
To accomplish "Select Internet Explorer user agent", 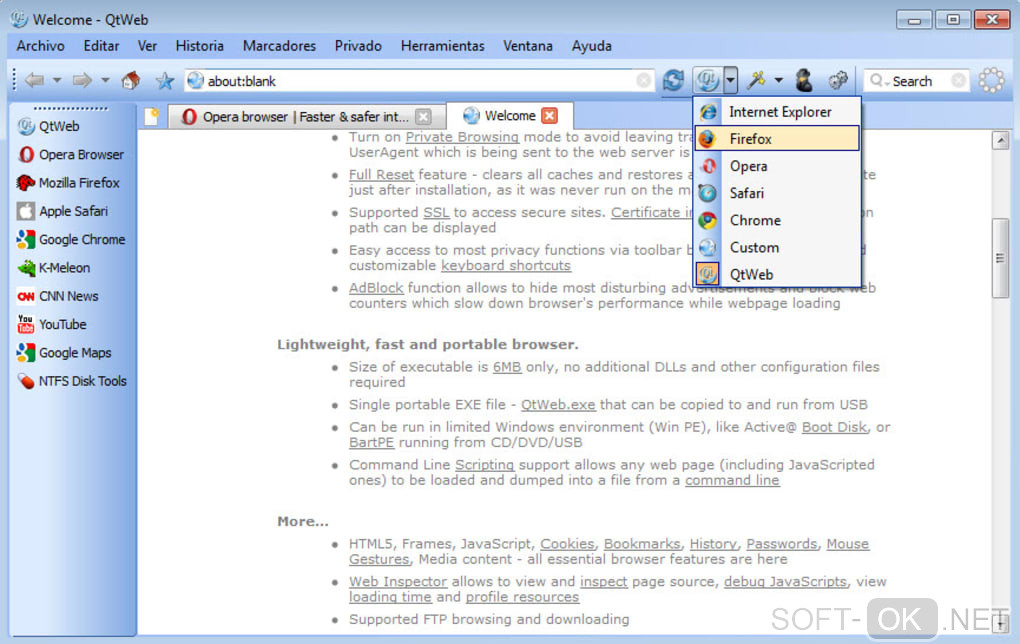I will (x=777, y=112).
